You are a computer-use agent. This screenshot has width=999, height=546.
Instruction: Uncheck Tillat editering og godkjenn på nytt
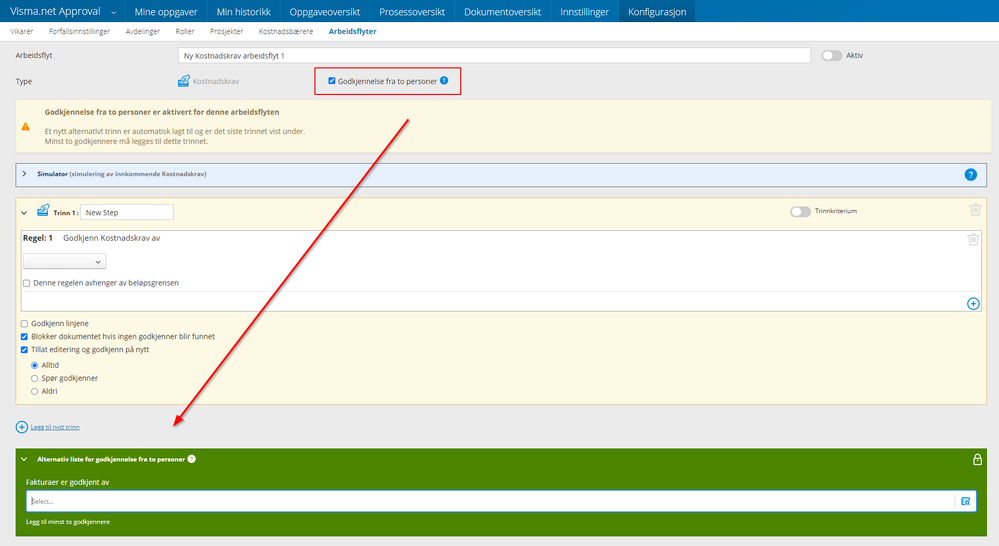(x=24, y=350)
